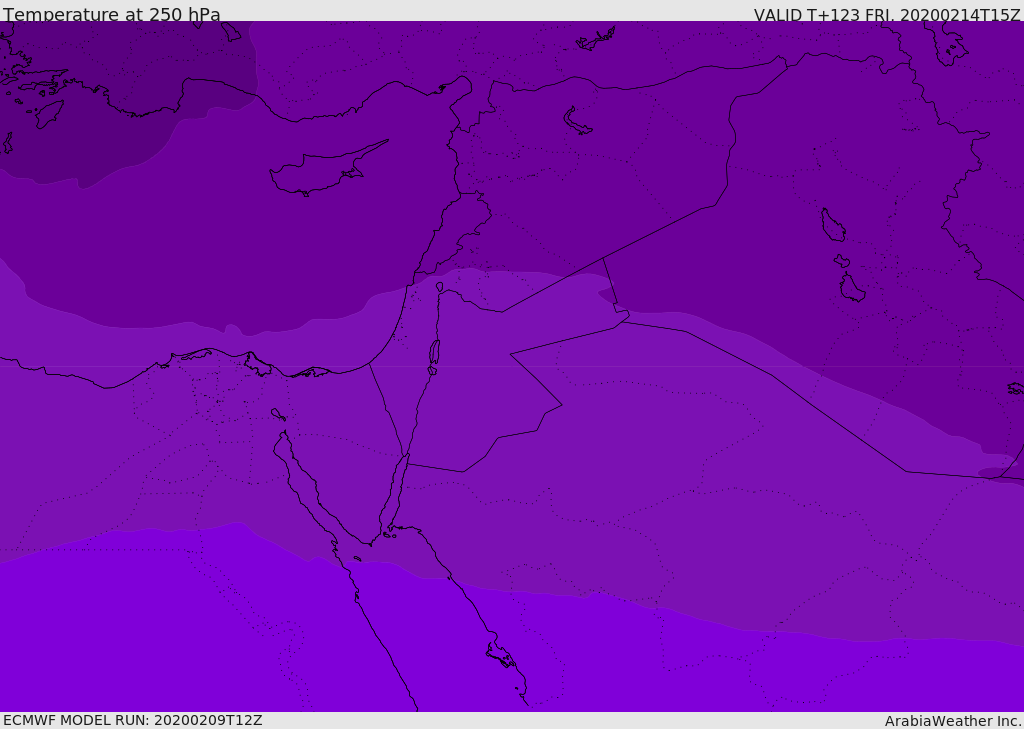Click the ECMWF MODEL RUN timestamp text
The width and height of the screenshot is (1024, 729).
coord(132,720)
